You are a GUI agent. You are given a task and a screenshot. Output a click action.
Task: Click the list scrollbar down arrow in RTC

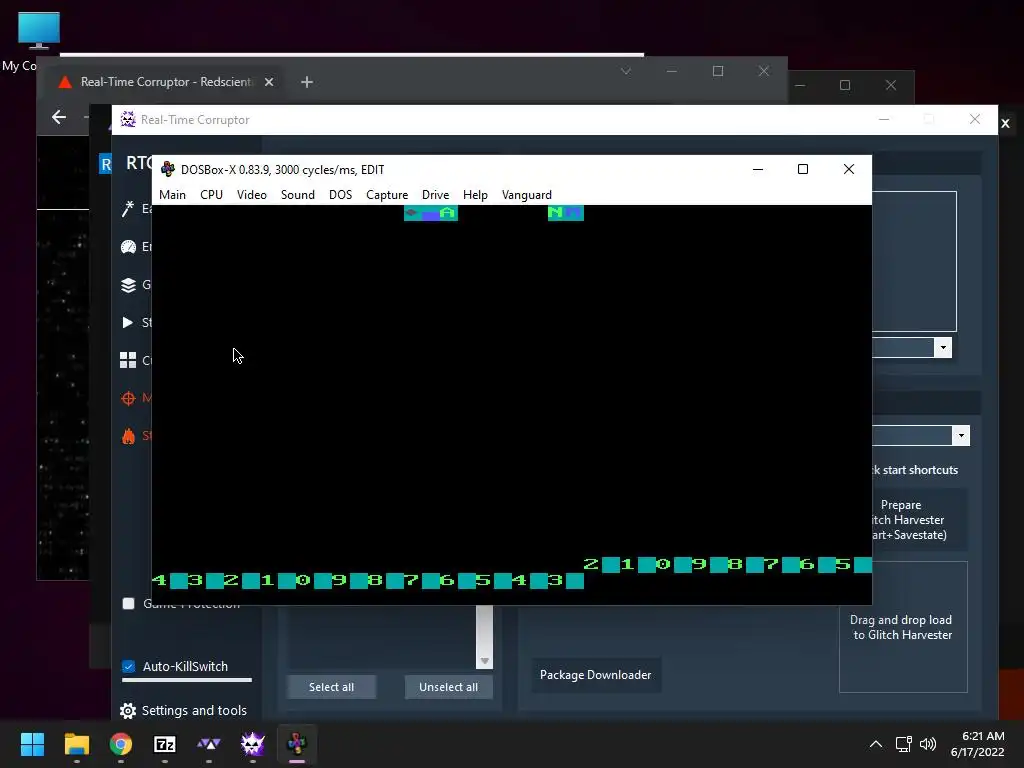[485, 661]
